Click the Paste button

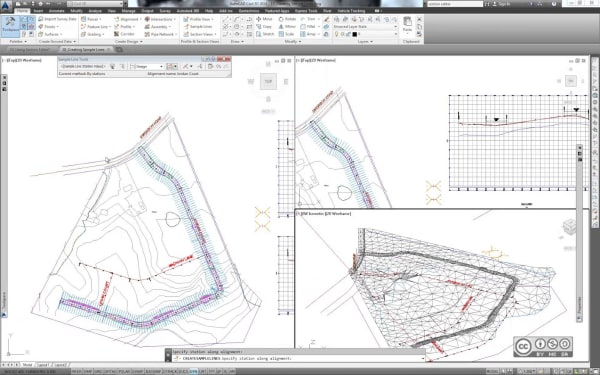[407, 24]
